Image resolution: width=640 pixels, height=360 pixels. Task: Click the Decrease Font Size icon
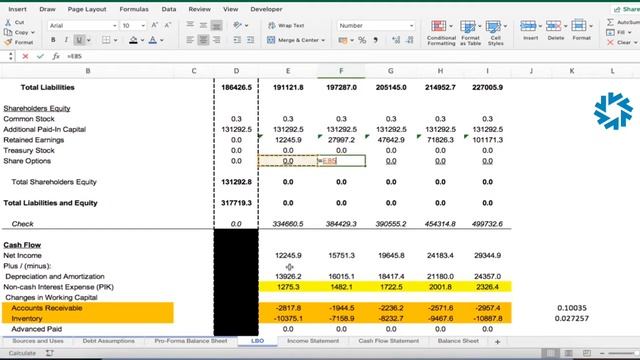pos(168,25)
